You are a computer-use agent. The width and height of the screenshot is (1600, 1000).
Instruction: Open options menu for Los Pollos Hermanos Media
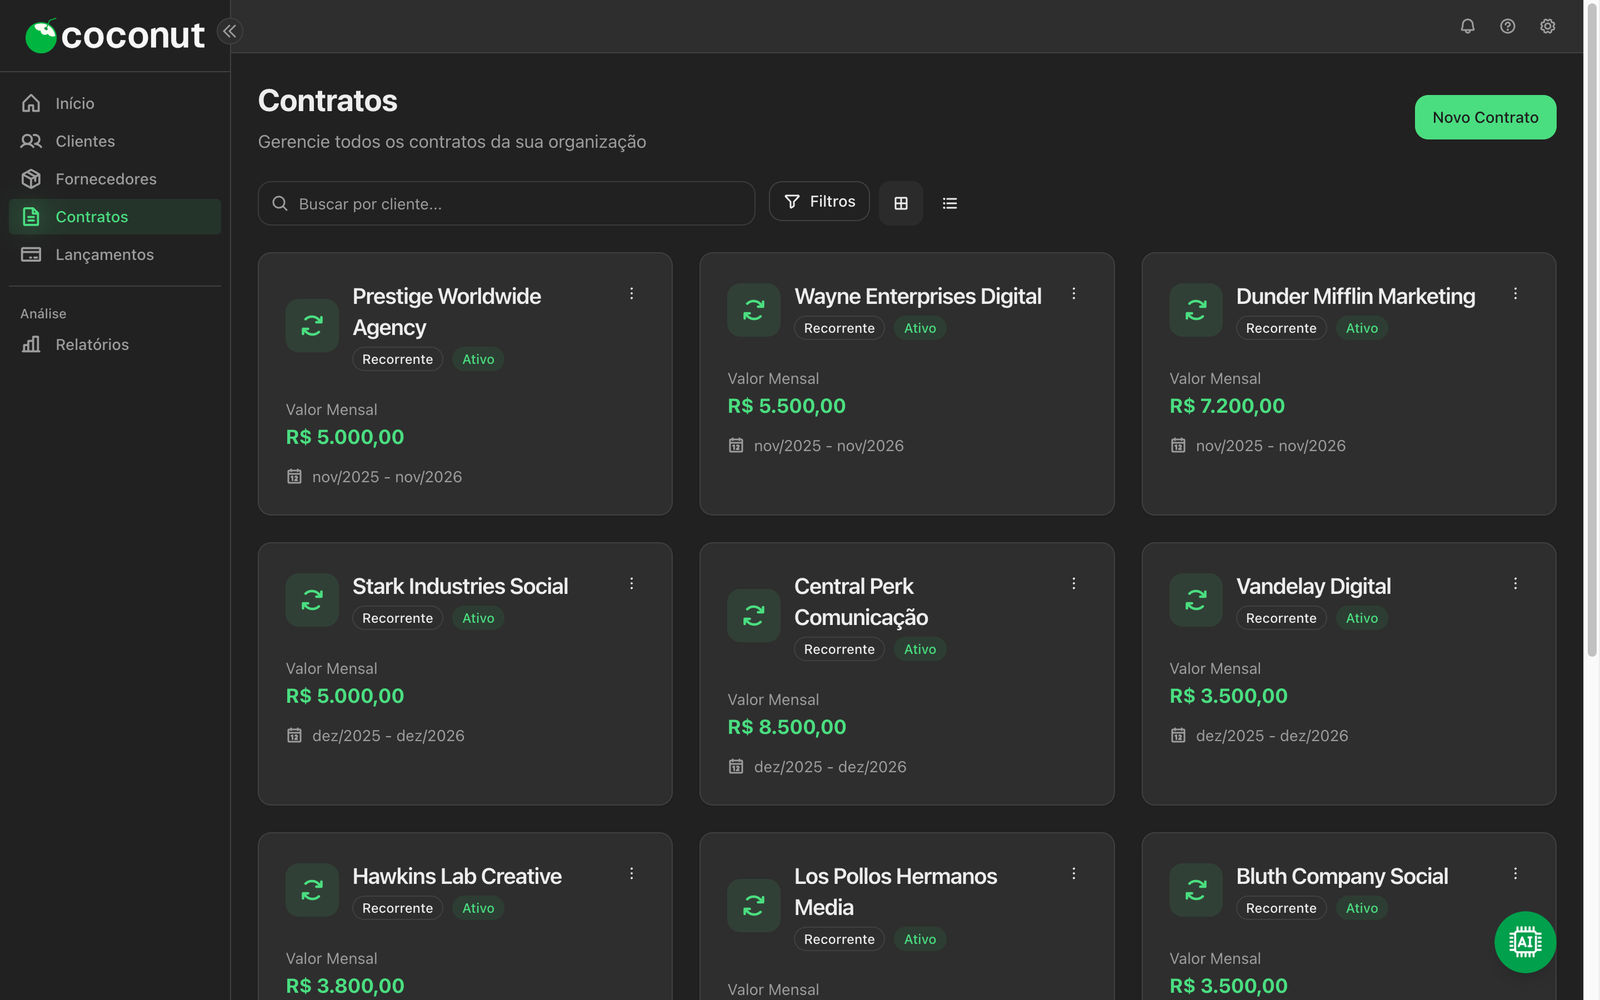(x=1074, y=874)
